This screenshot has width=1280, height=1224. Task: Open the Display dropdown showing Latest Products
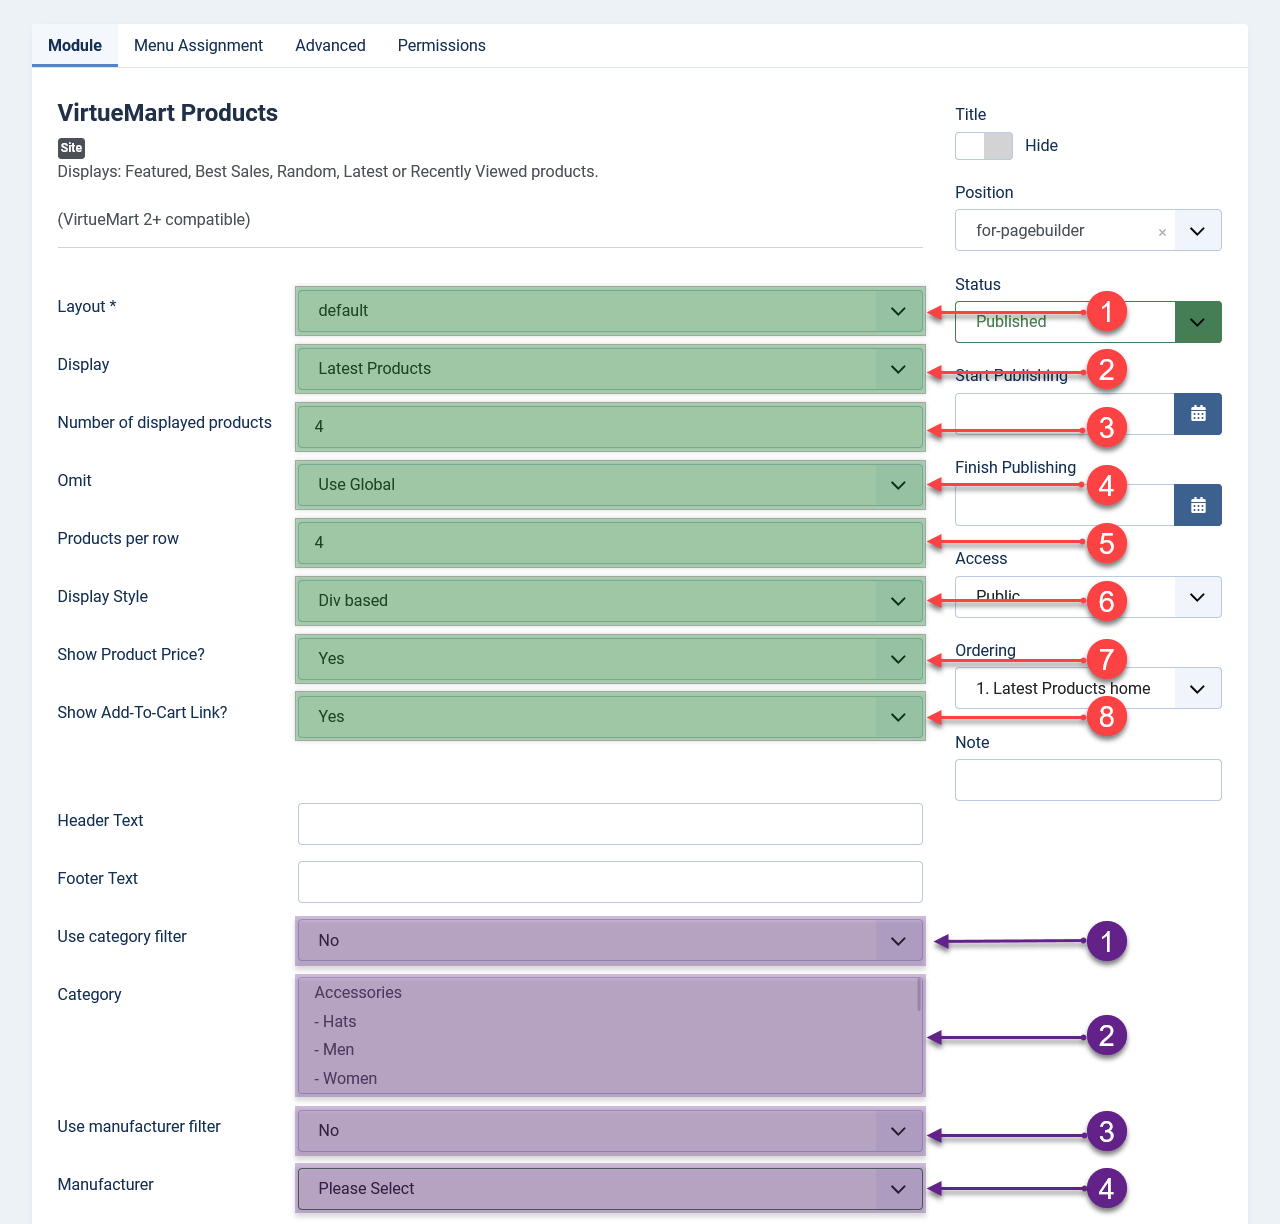(610, 369)
